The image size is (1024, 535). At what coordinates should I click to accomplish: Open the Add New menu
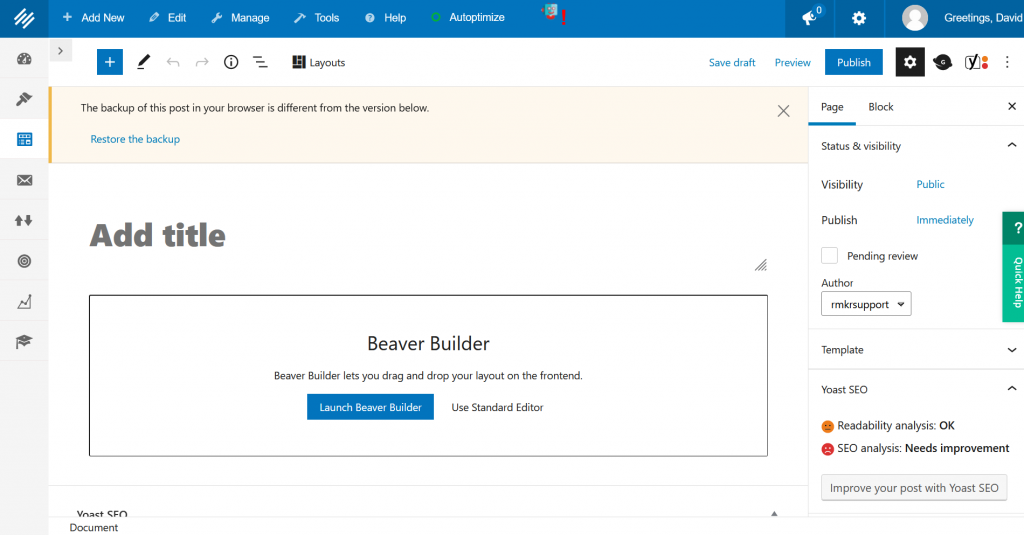(93, 18)
